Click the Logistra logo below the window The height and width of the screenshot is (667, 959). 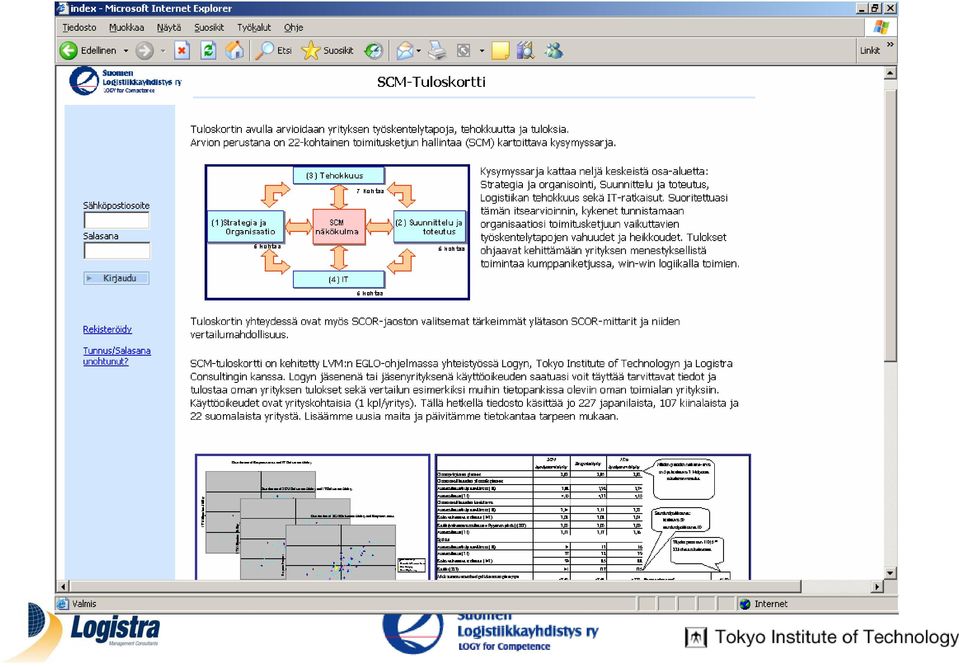point(95,631)
